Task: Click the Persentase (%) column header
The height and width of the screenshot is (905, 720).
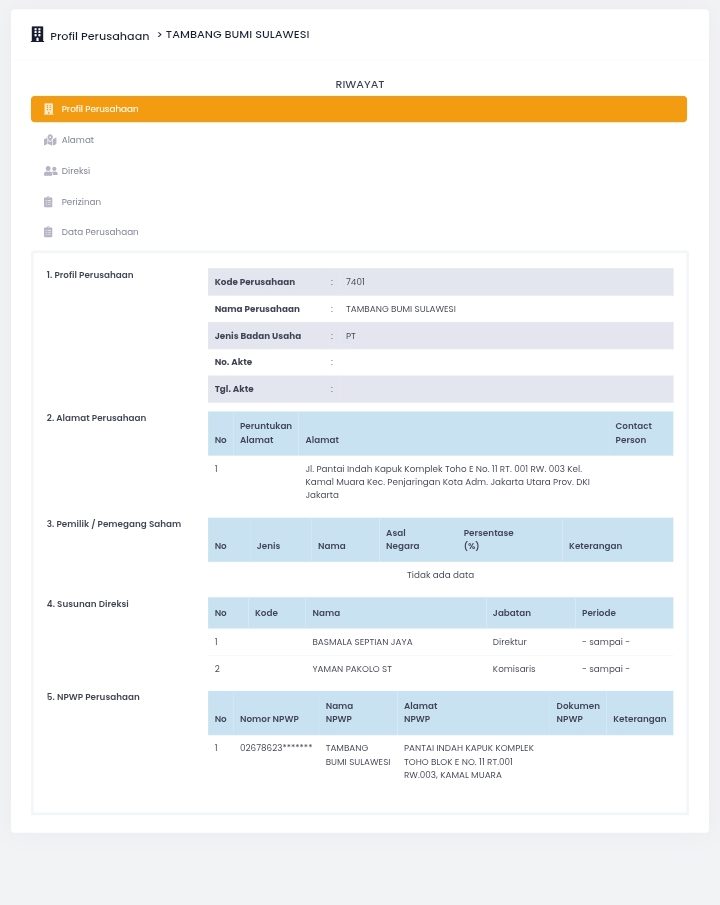Action: coord(488,539)
